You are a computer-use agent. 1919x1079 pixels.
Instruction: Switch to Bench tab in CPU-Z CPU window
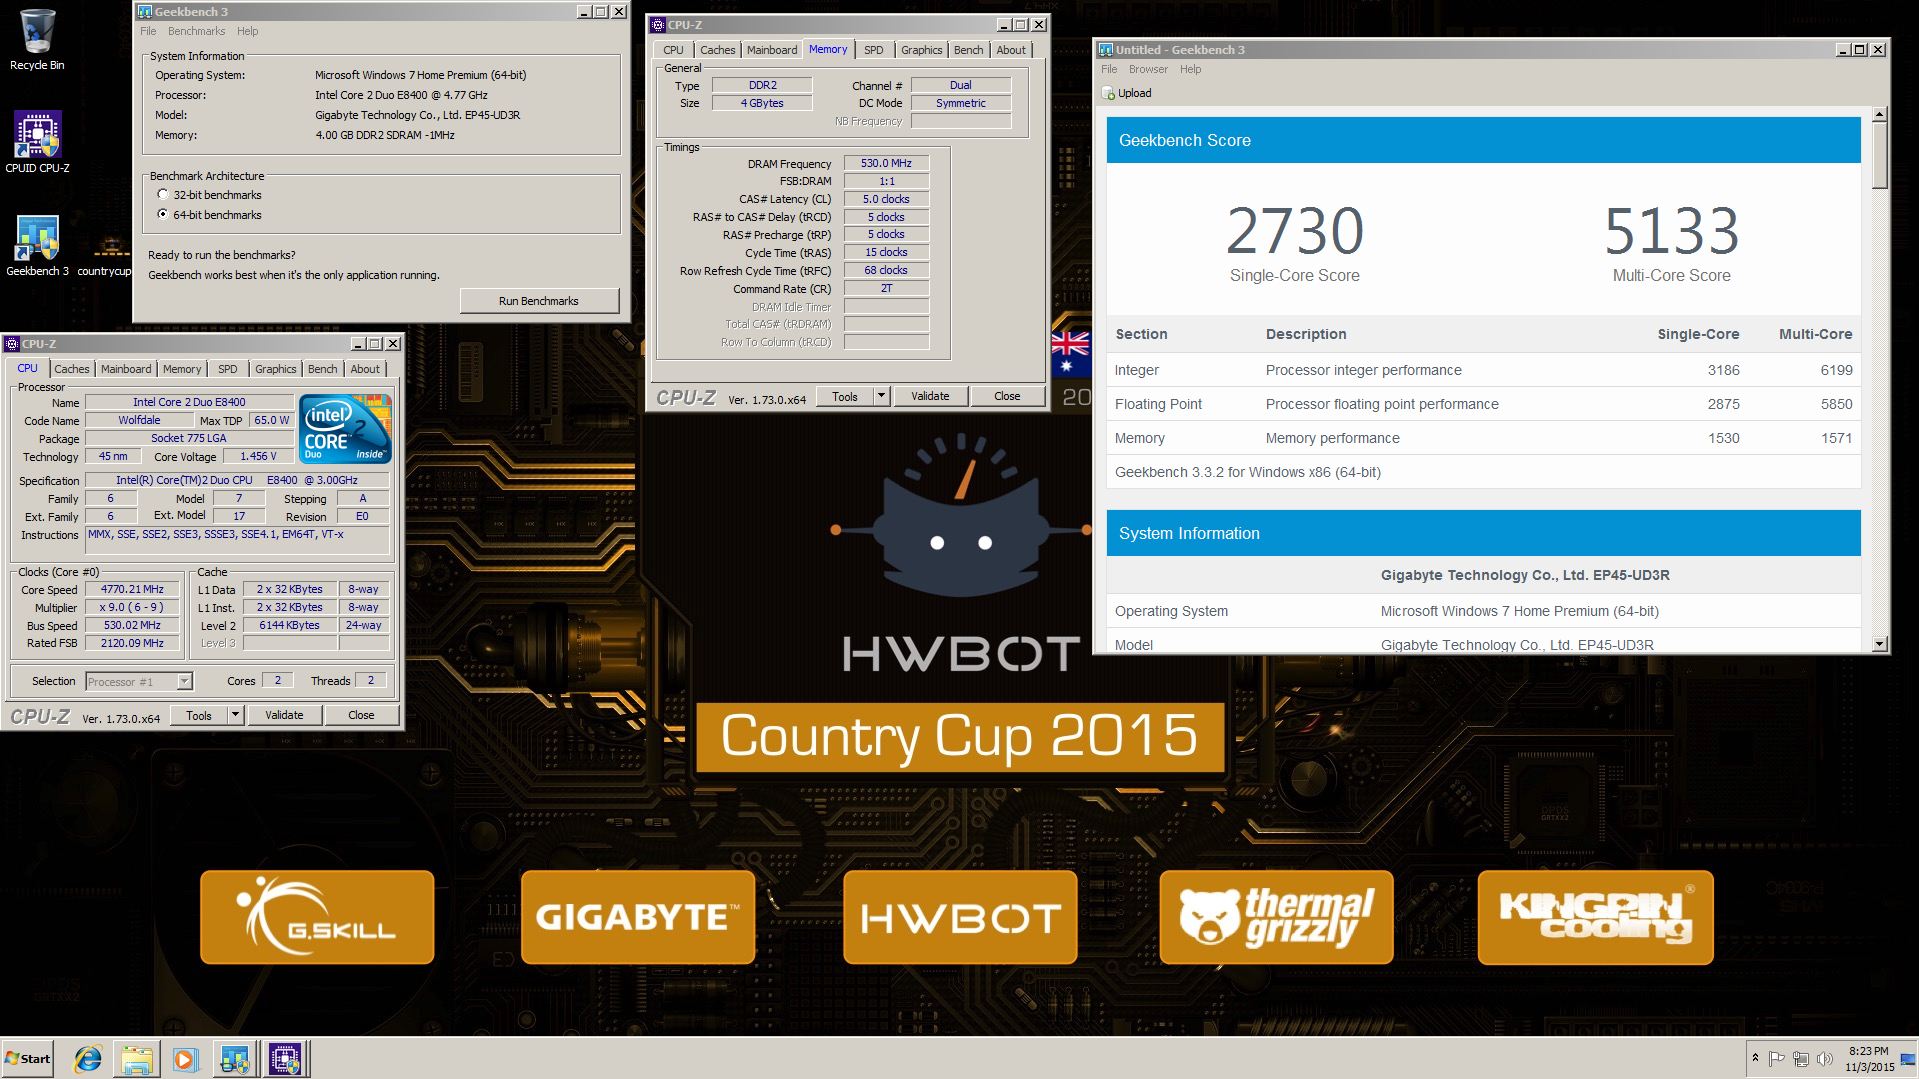point(322,369)
